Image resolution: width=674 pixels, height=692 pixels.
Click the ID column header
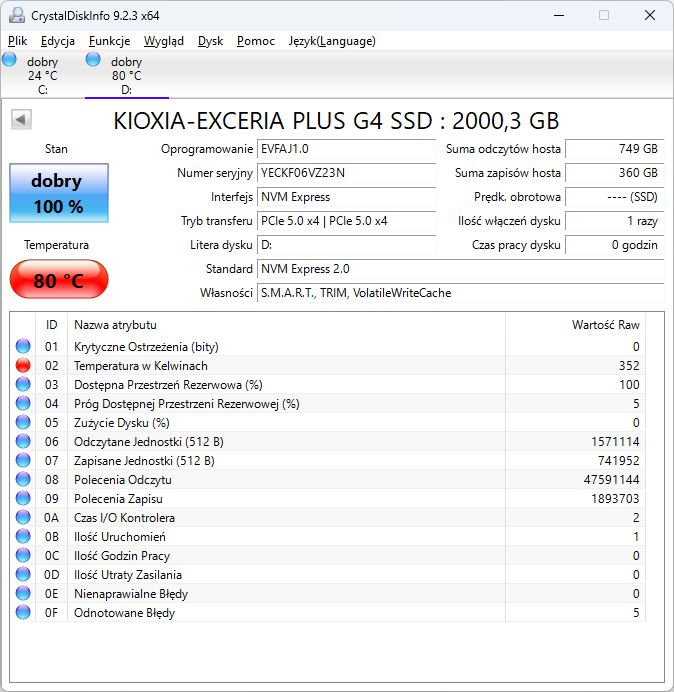pos(52,325)
